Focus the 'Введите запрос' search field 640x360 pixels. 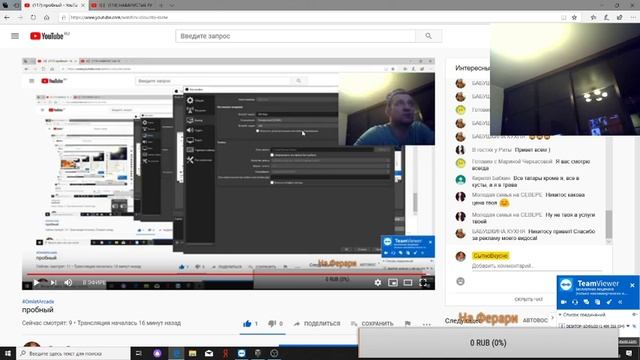tap(296, 36)
